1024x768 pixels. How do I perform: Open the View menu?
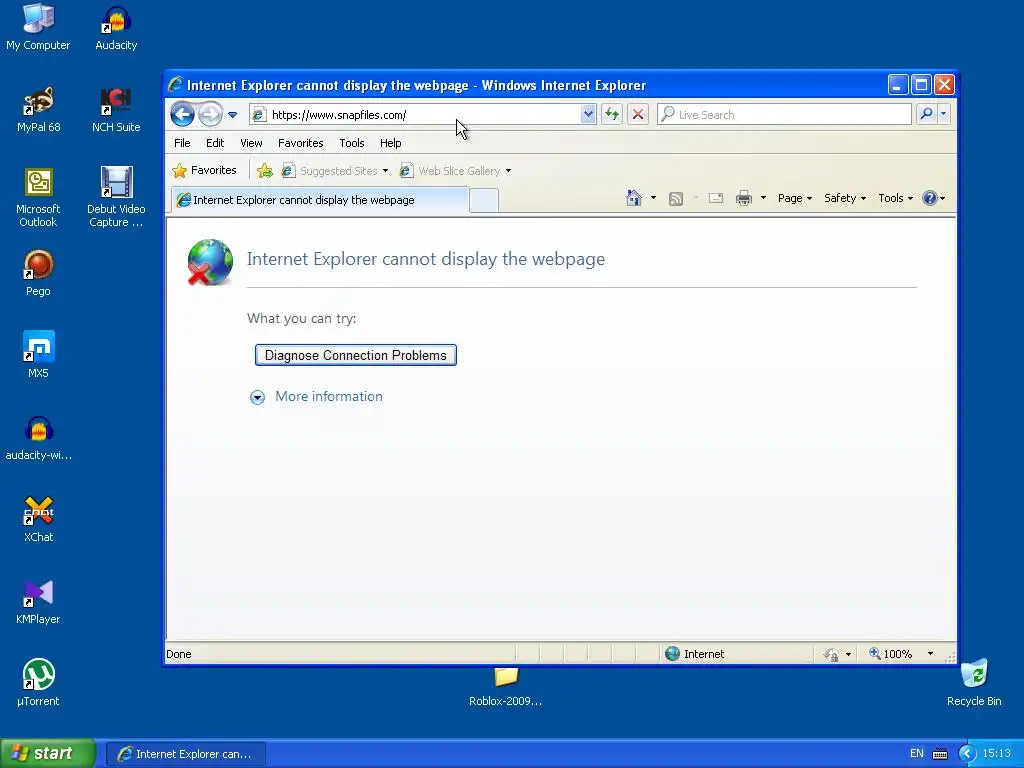251,143
